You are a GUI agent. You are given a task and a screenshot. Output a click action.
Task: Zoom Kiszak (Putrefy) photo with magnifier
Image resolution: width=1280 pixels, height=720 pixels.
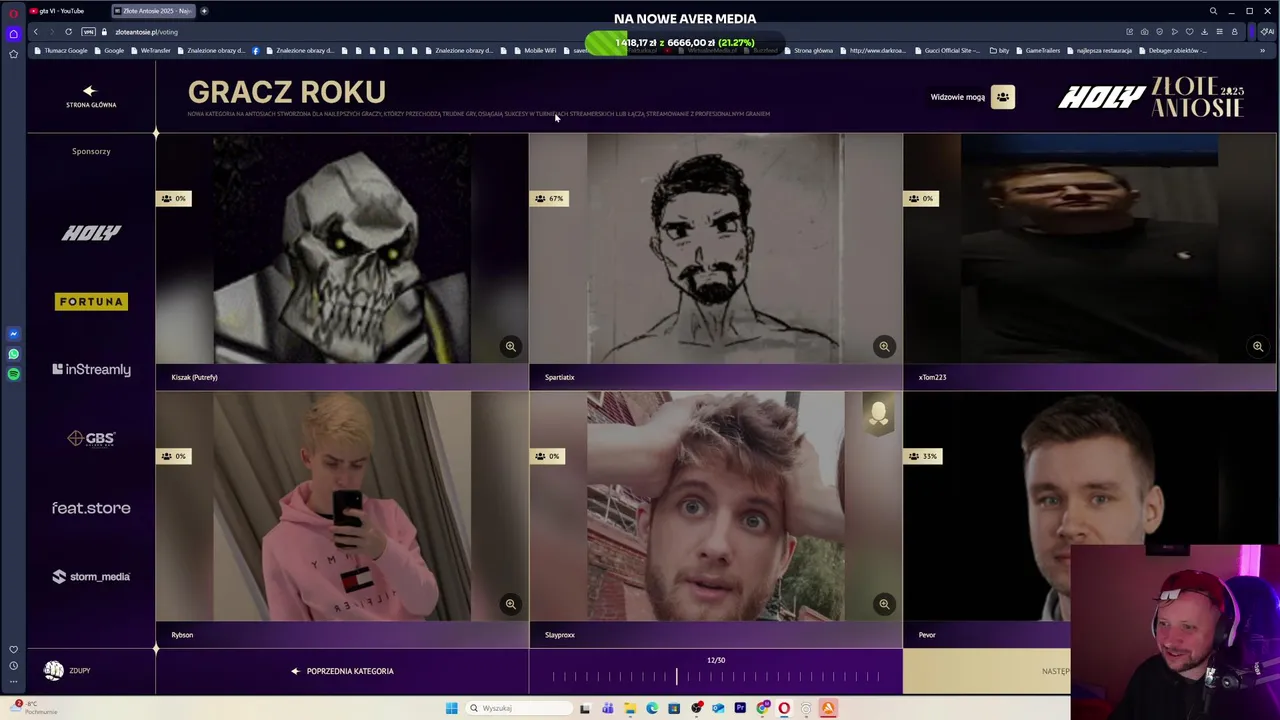pos(511,346)
